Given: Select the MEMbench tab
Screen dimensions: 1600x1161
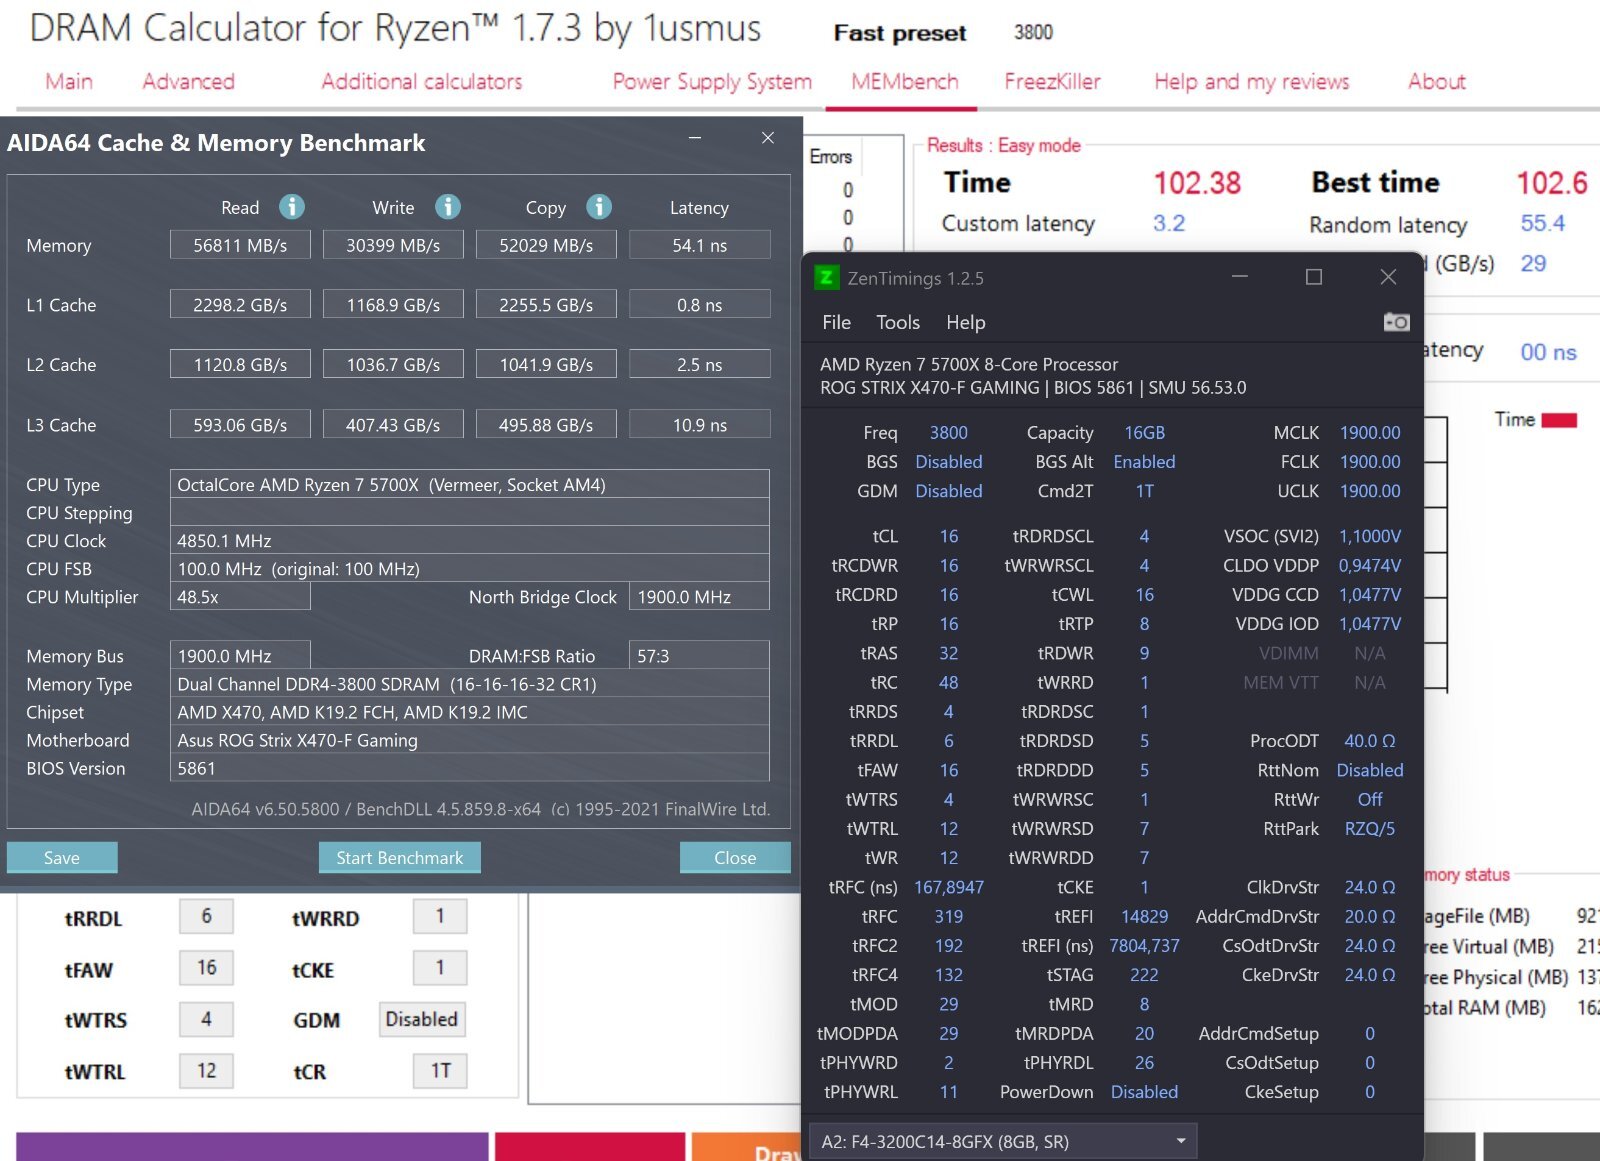Looking at the screenshot, I should click(905, 82).
